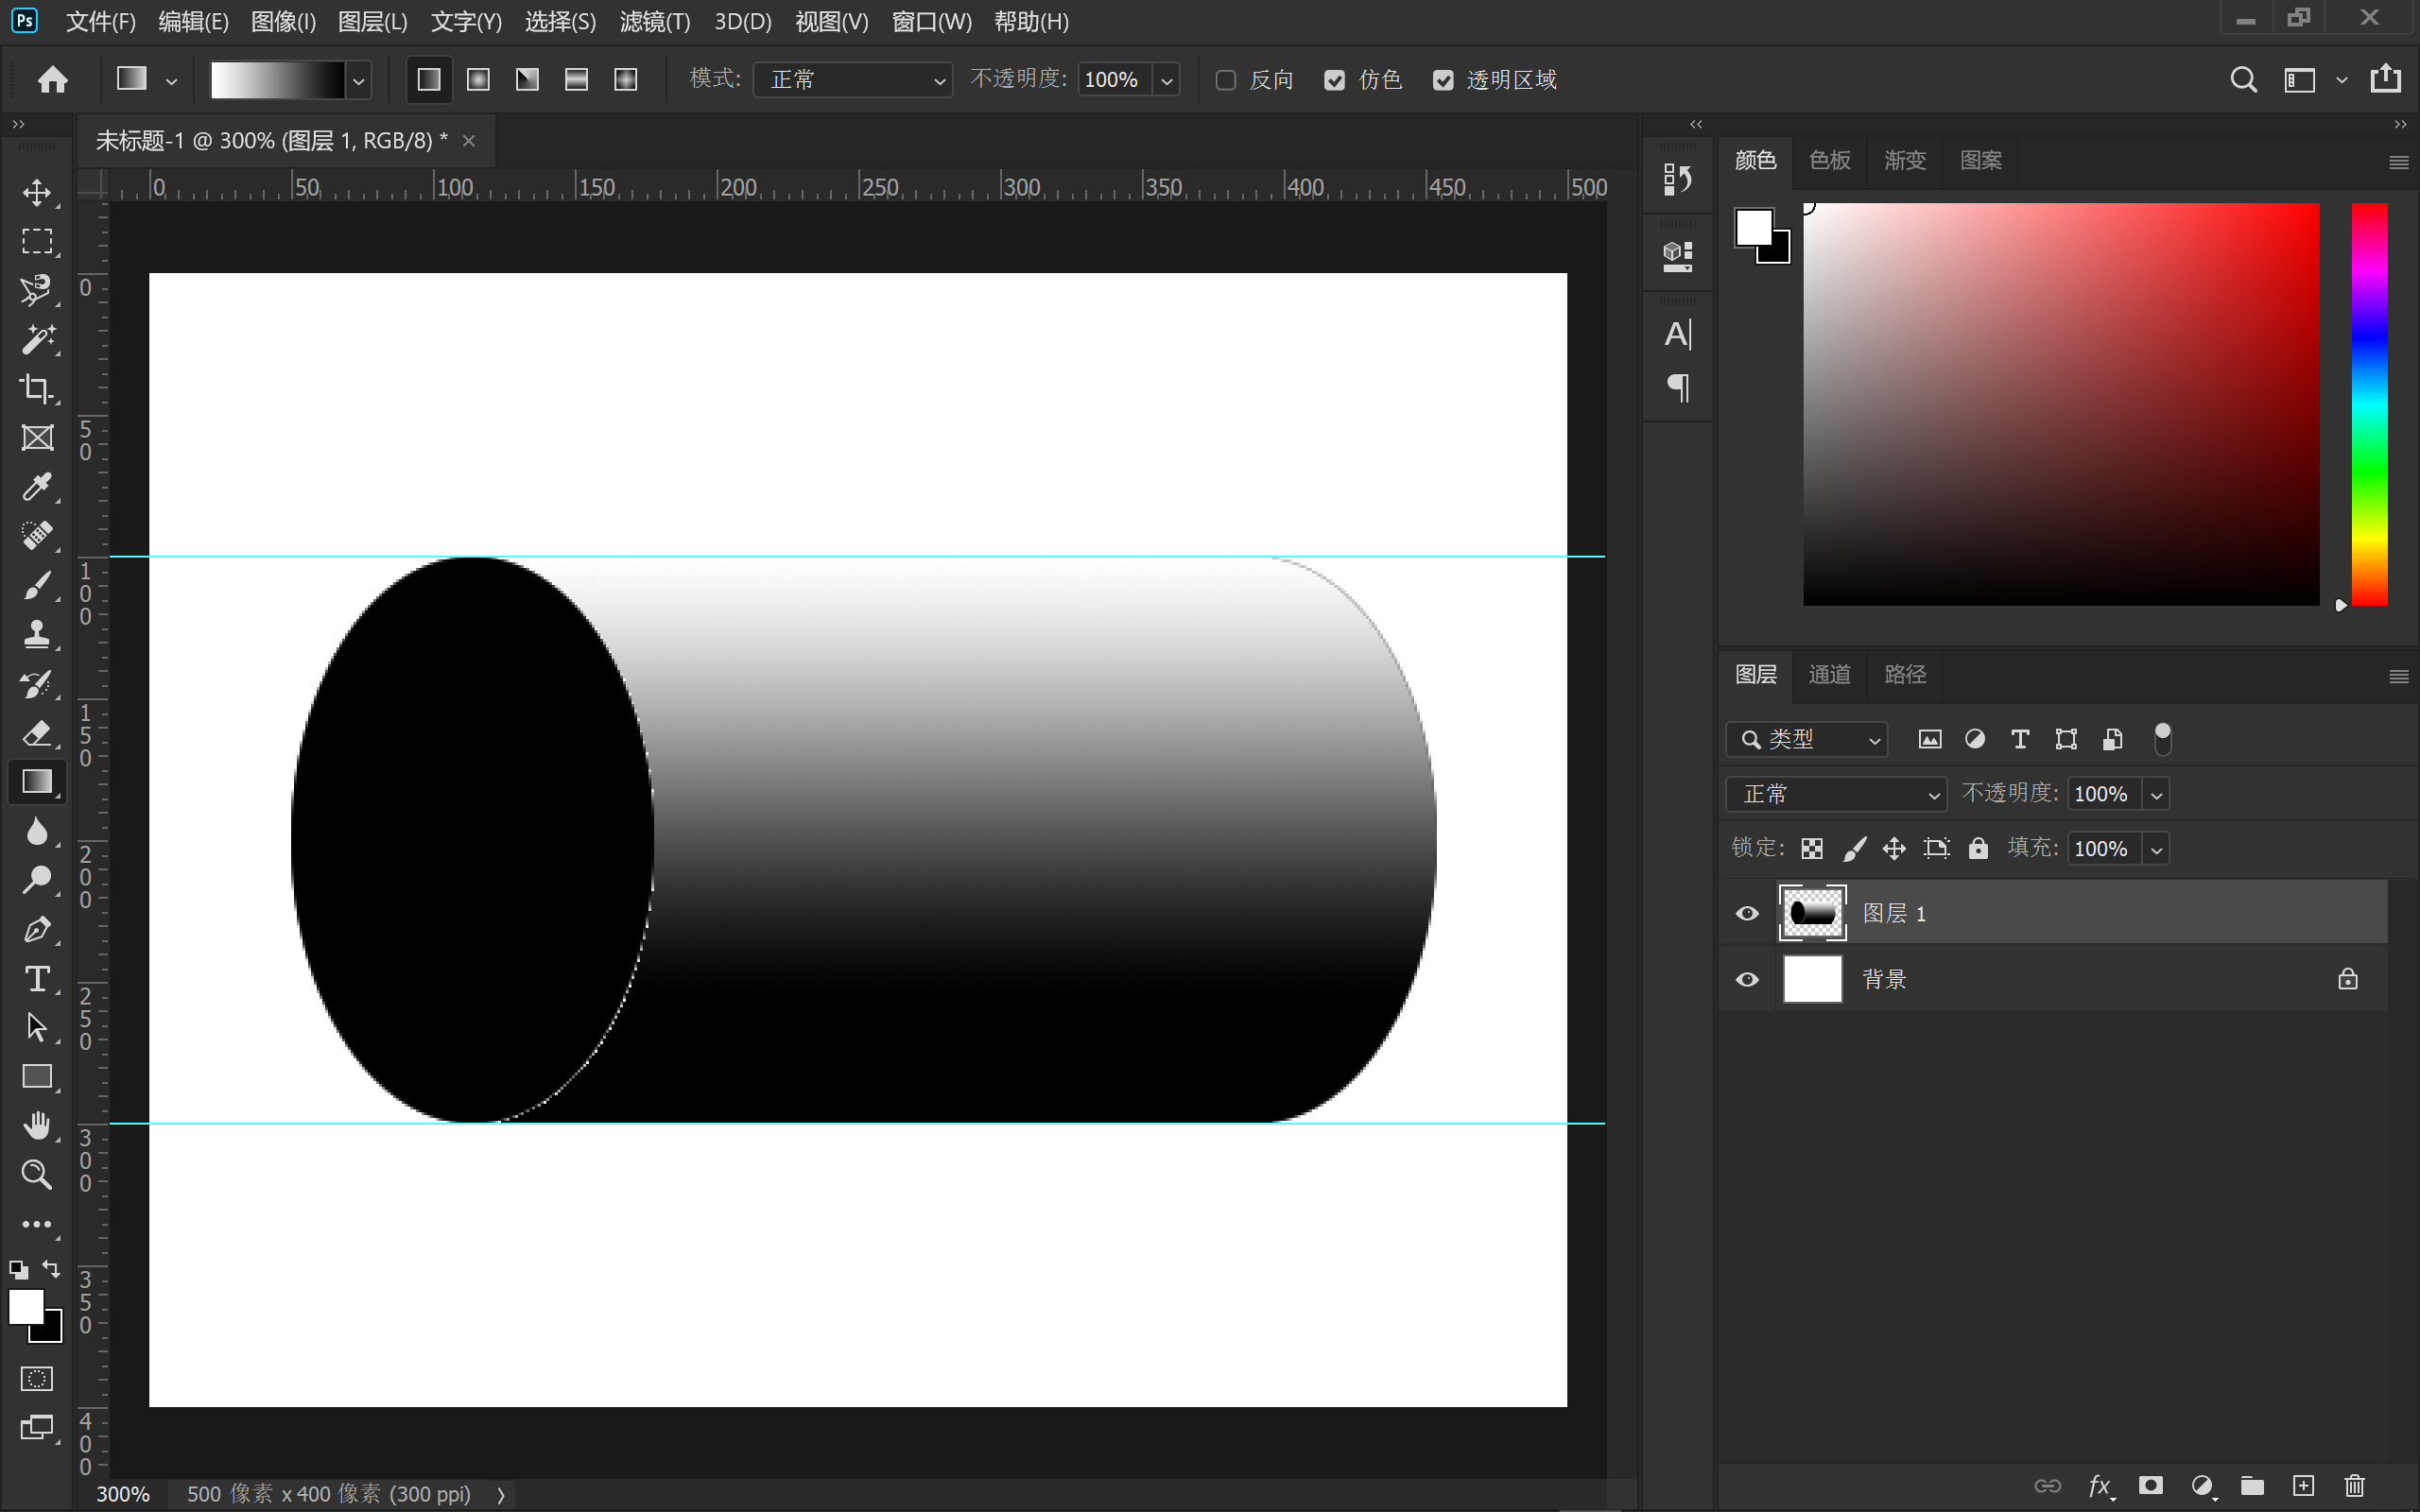Select the Rectangle shape tool
This screenshot has height=1512, width=2420.
37,1077
